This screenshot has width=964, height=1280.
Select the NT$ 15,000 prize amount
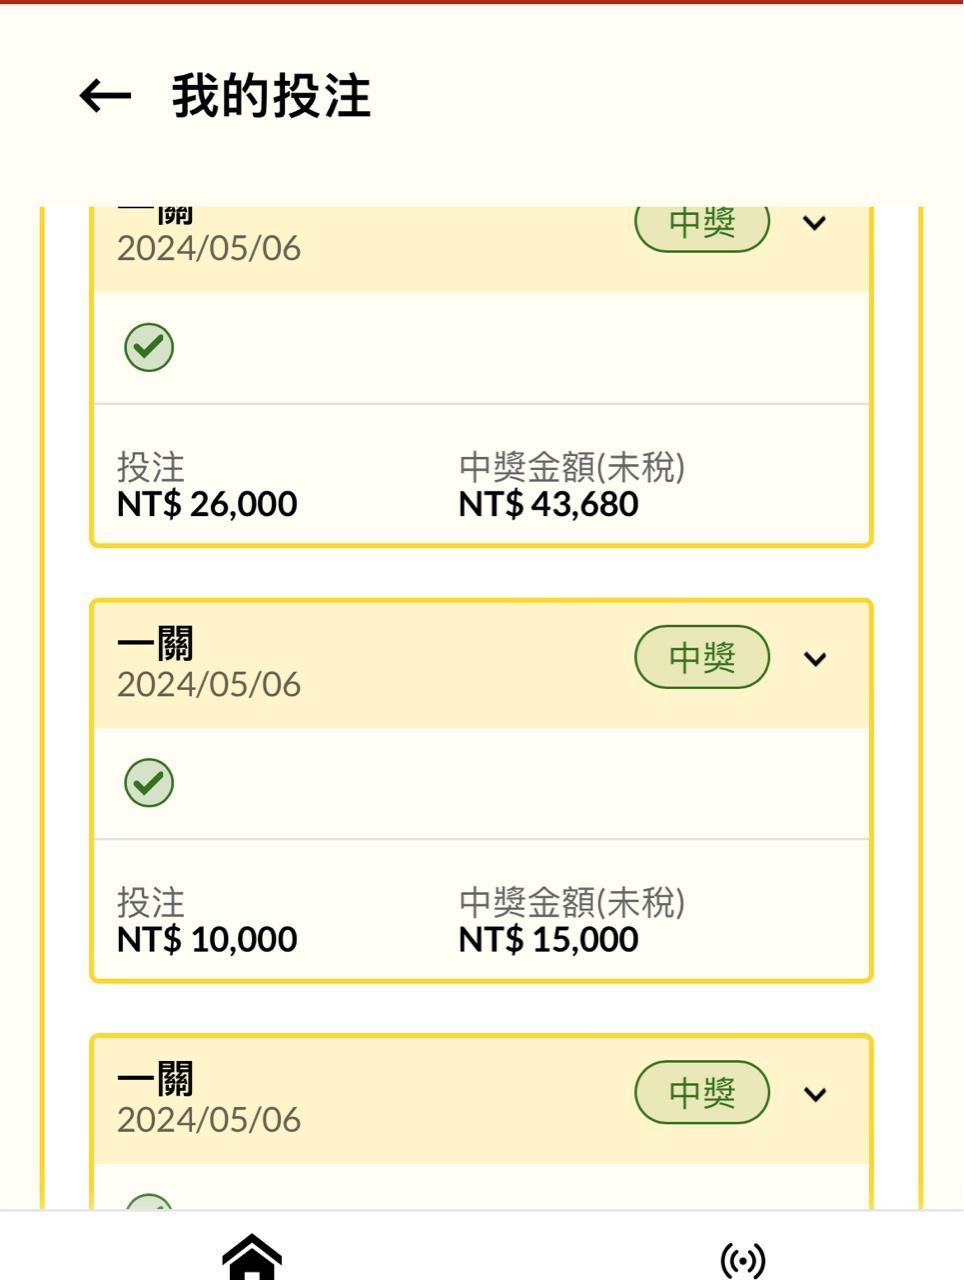coord(548,940)
